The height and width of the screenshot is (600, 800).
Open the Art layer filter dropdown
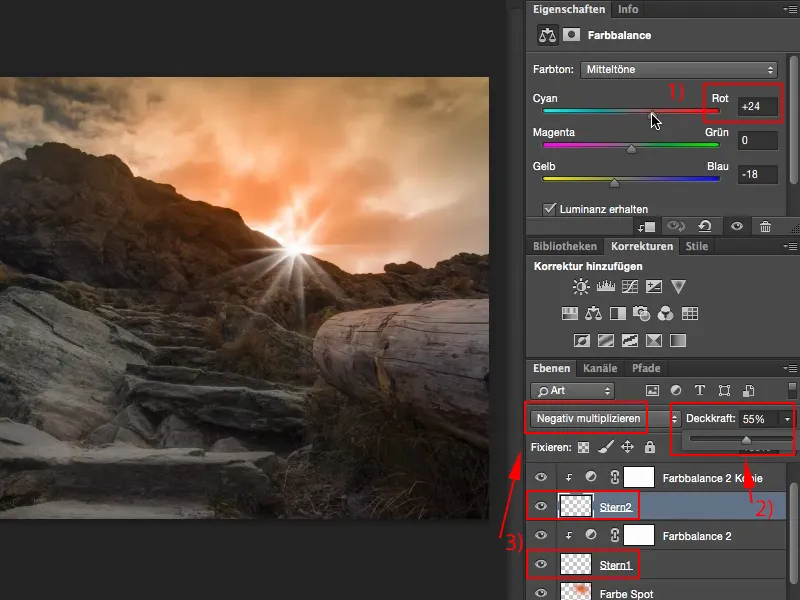click(x=573, y=390)
